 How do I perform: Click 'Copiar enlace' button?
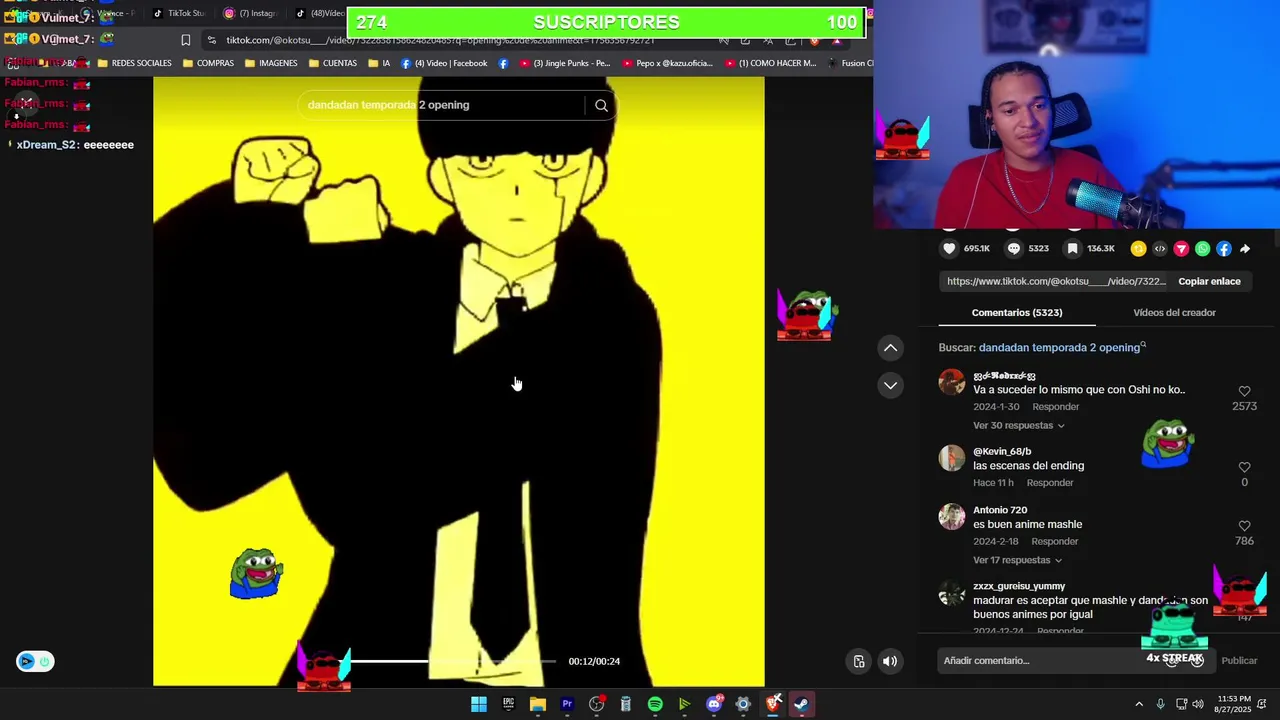[x=1209, y=281]
